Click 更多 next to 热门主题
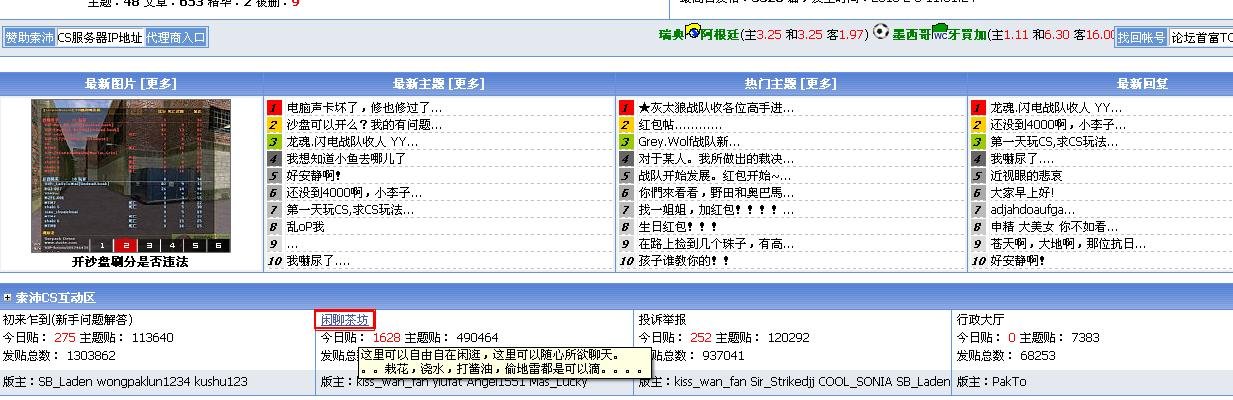 [819, 83]
